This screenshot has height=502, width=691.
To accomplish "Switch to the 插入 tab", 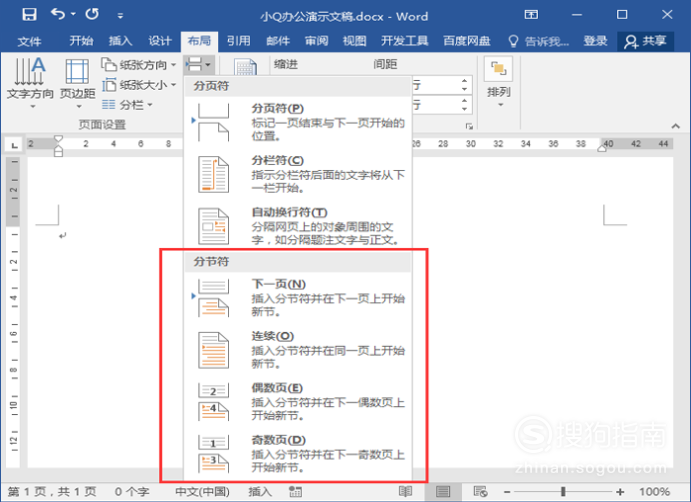I will [120, 41].
